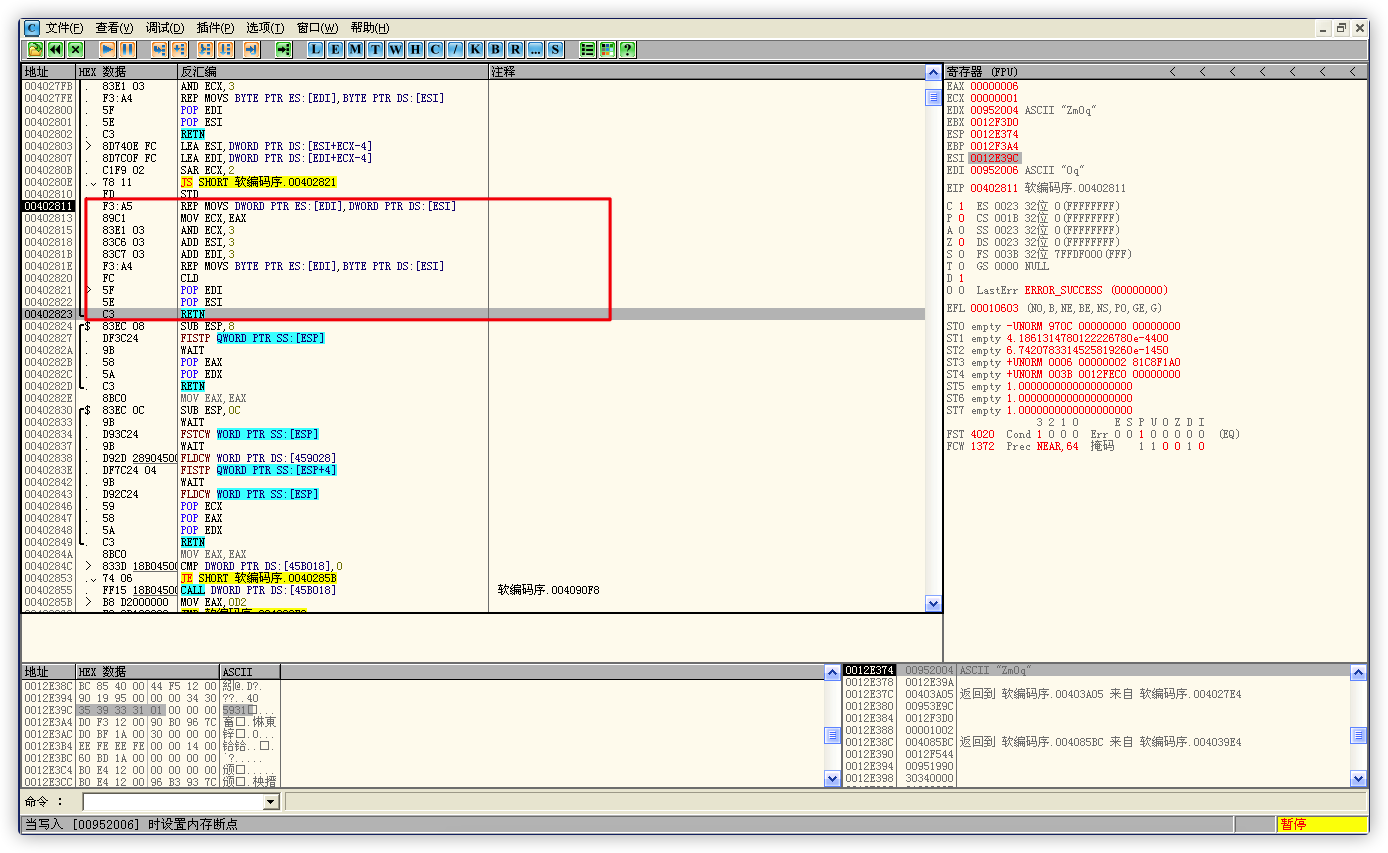Click inside the 命令 command input field
Image resolution: width=1388 pixels, height=853 pixels.
172,802
